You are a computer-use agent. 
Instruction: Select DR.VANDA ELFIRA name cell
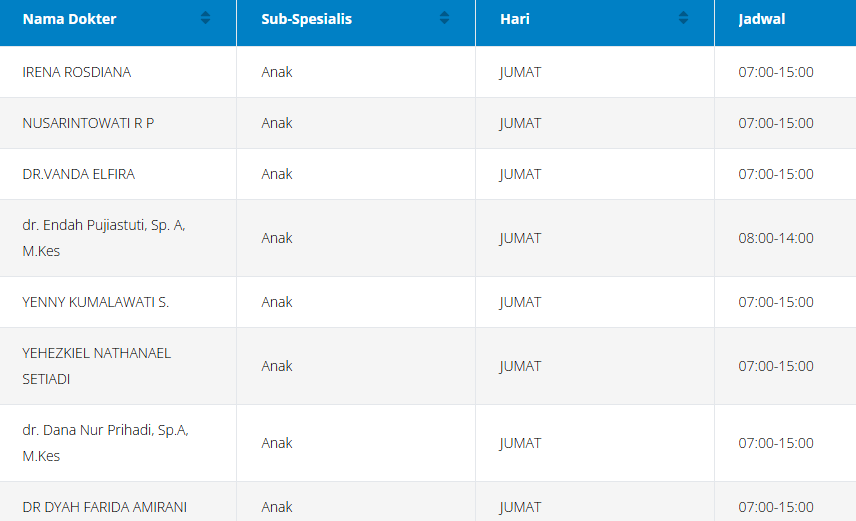point(79,174)
